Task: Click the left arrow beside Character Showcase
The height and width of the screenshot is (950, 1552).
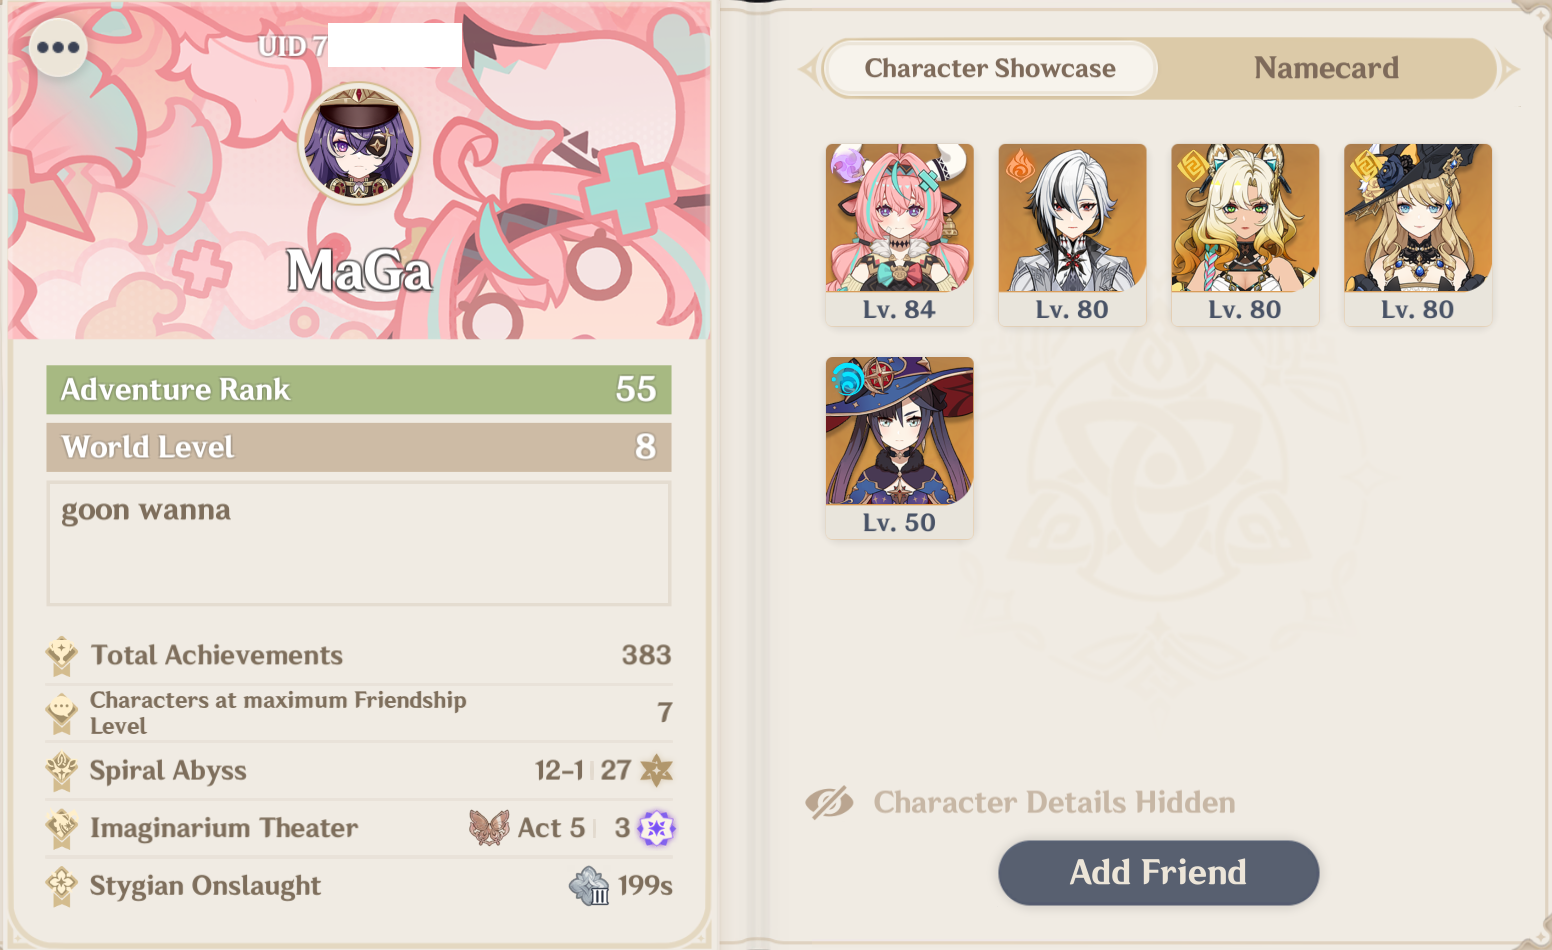Action: [808, 69]
